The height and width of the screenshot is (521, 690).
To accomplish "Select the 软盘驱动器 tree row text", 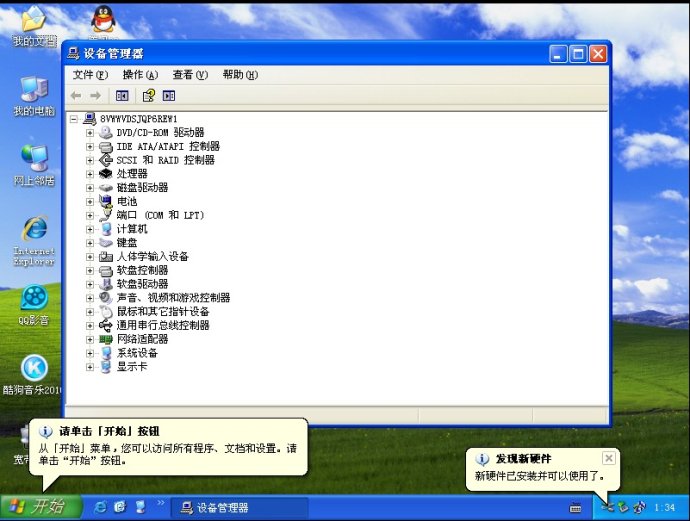I will click(x=142, y=284).
